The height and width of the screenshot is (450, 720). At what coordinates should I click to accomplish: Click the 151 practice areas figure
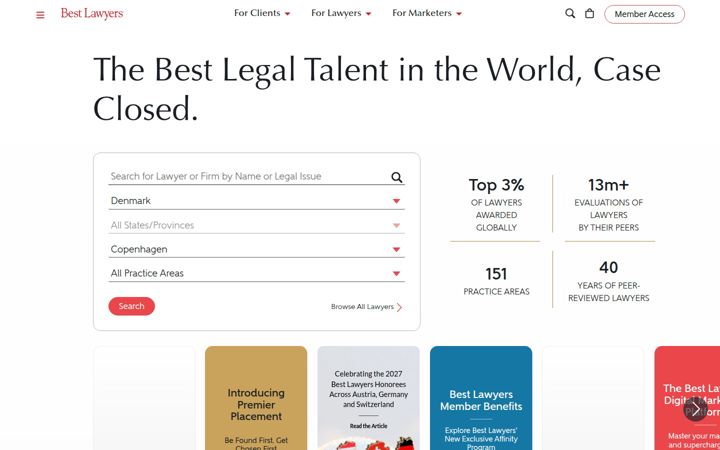(496, 274)
